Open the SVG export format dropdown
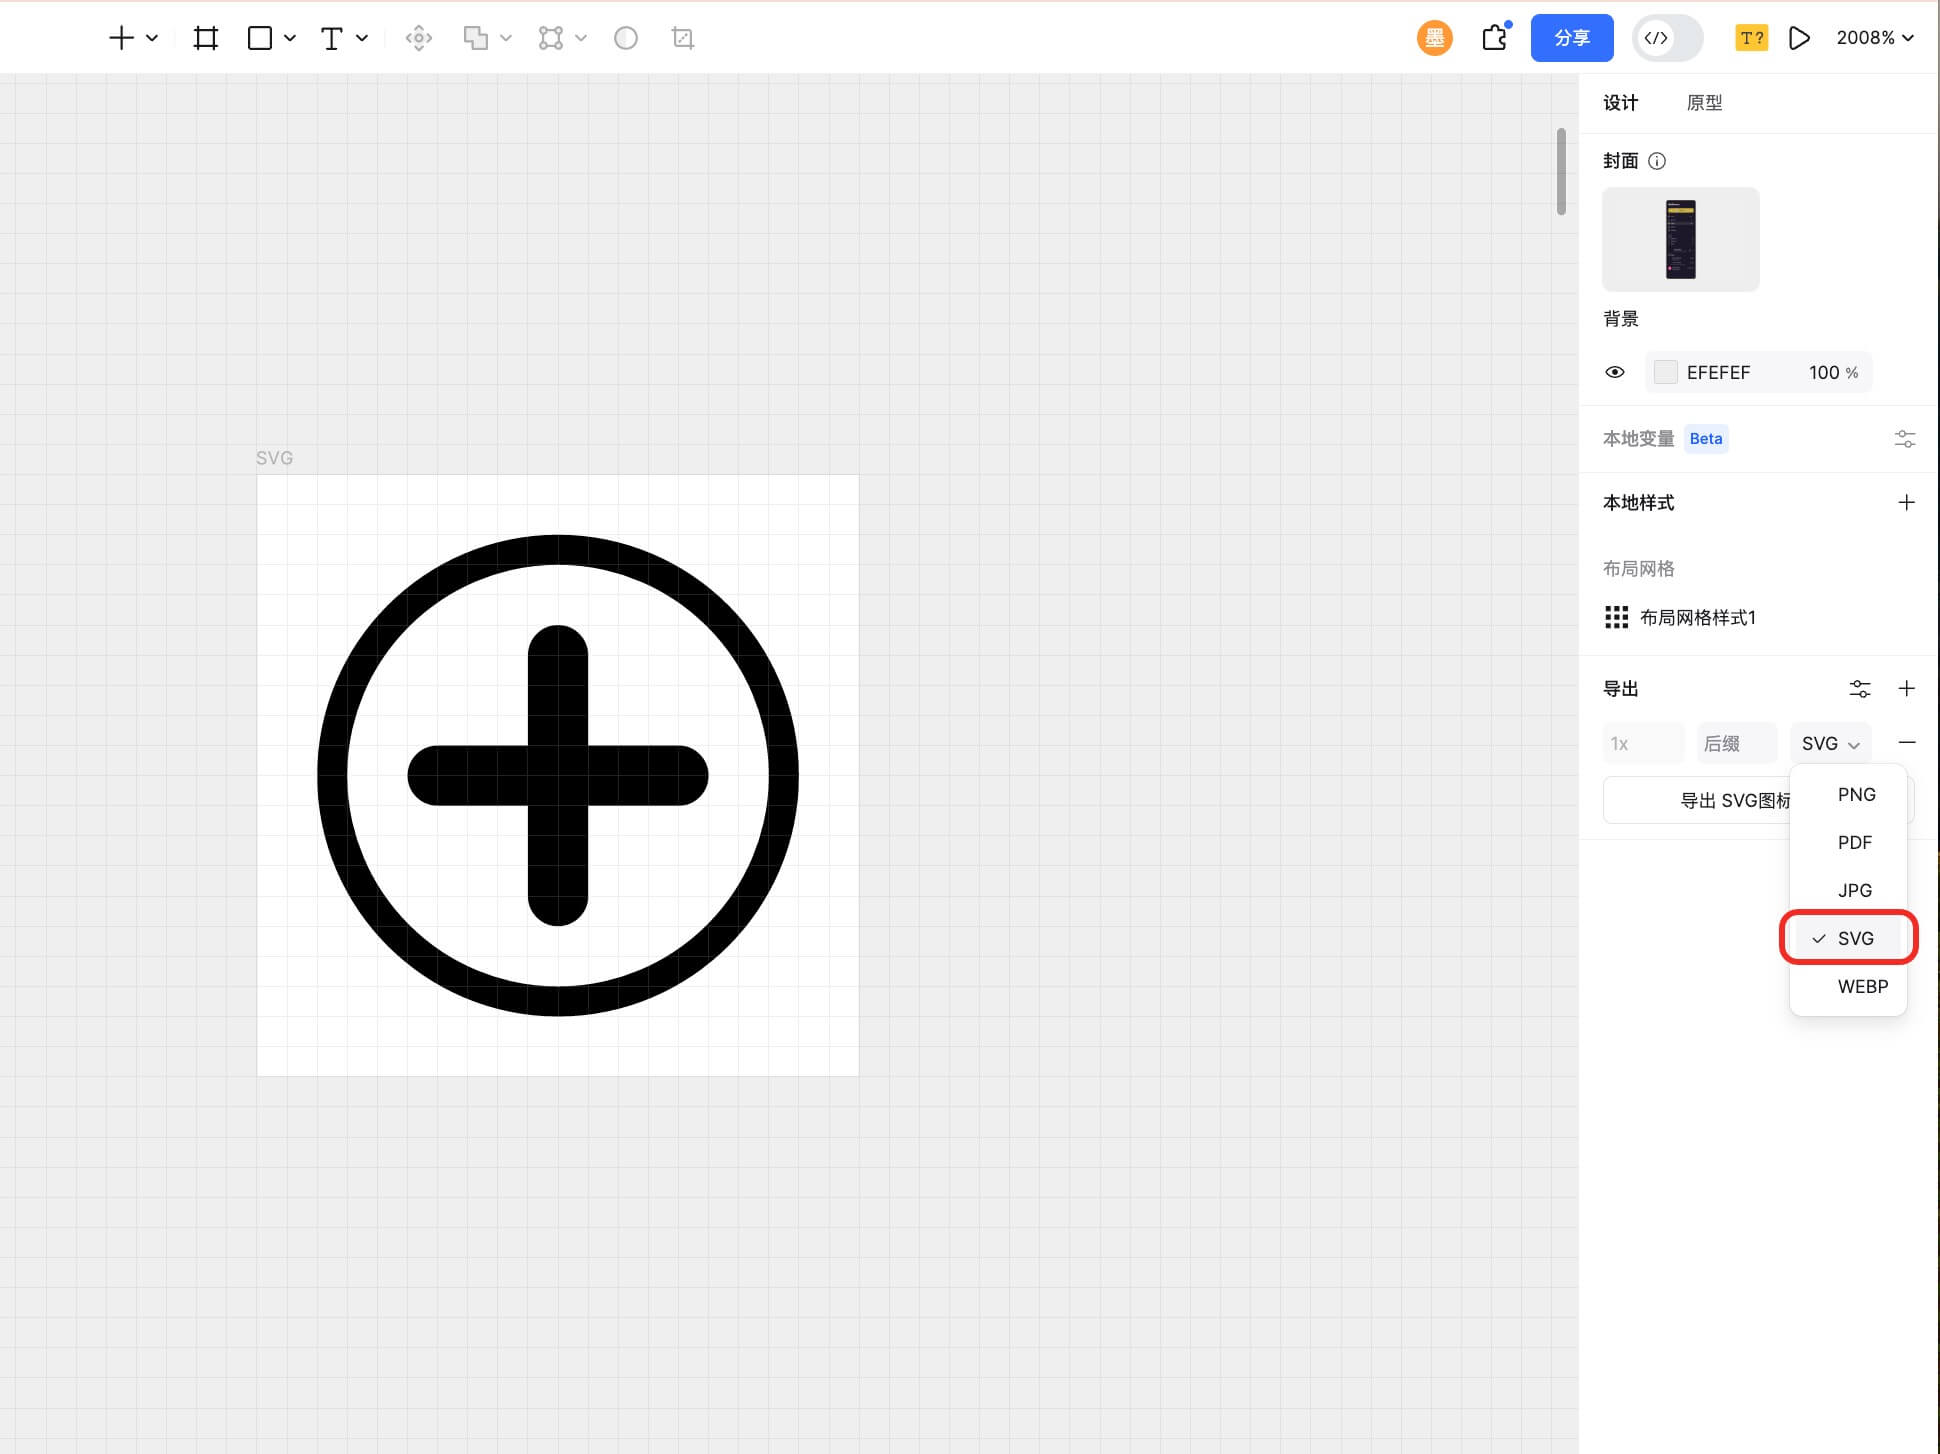This screenshot has height=1454, width=1940. coord(1829,743)
